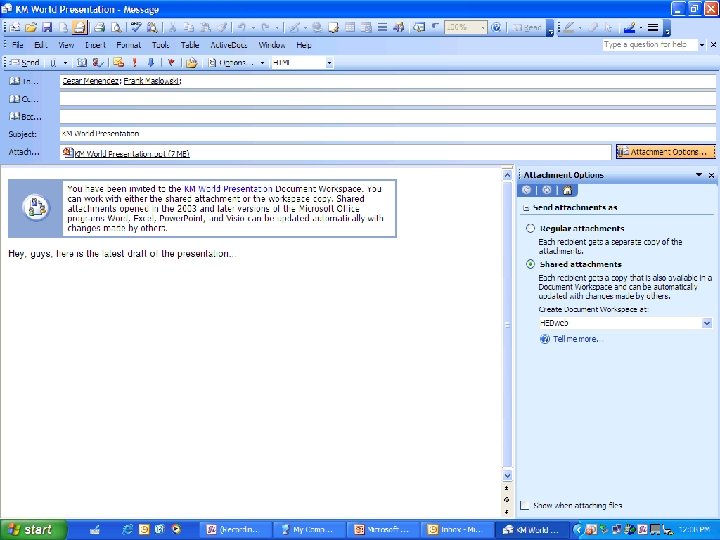Open the Attachment Options pane menu arrow
This screenshot has height=540, width=720.
pos(699,175)
